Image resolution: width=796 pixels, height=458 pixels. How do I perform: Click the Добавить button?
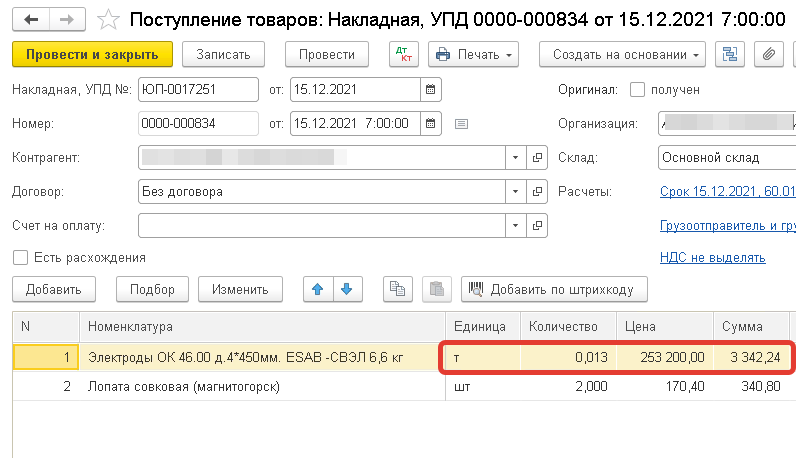[54, 289]
